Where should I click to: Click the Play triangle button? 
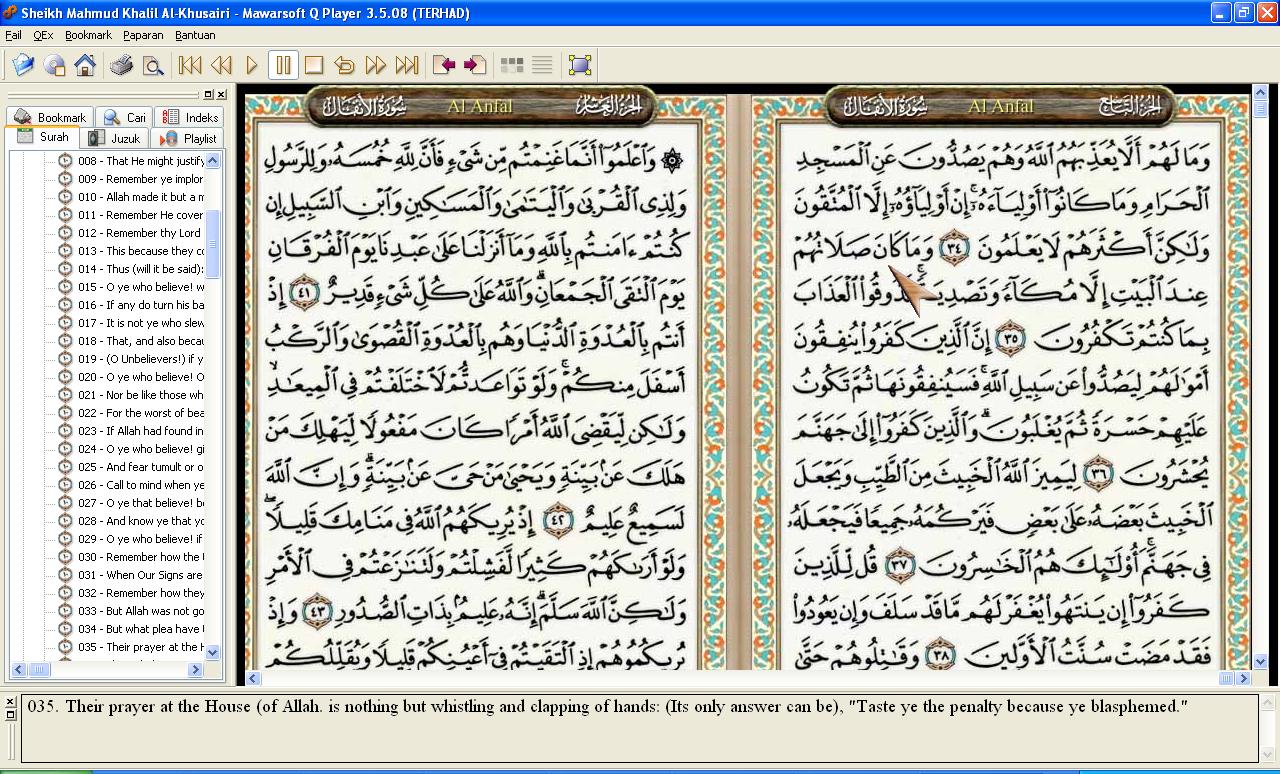pyautogui.click(x=251, y=66)
